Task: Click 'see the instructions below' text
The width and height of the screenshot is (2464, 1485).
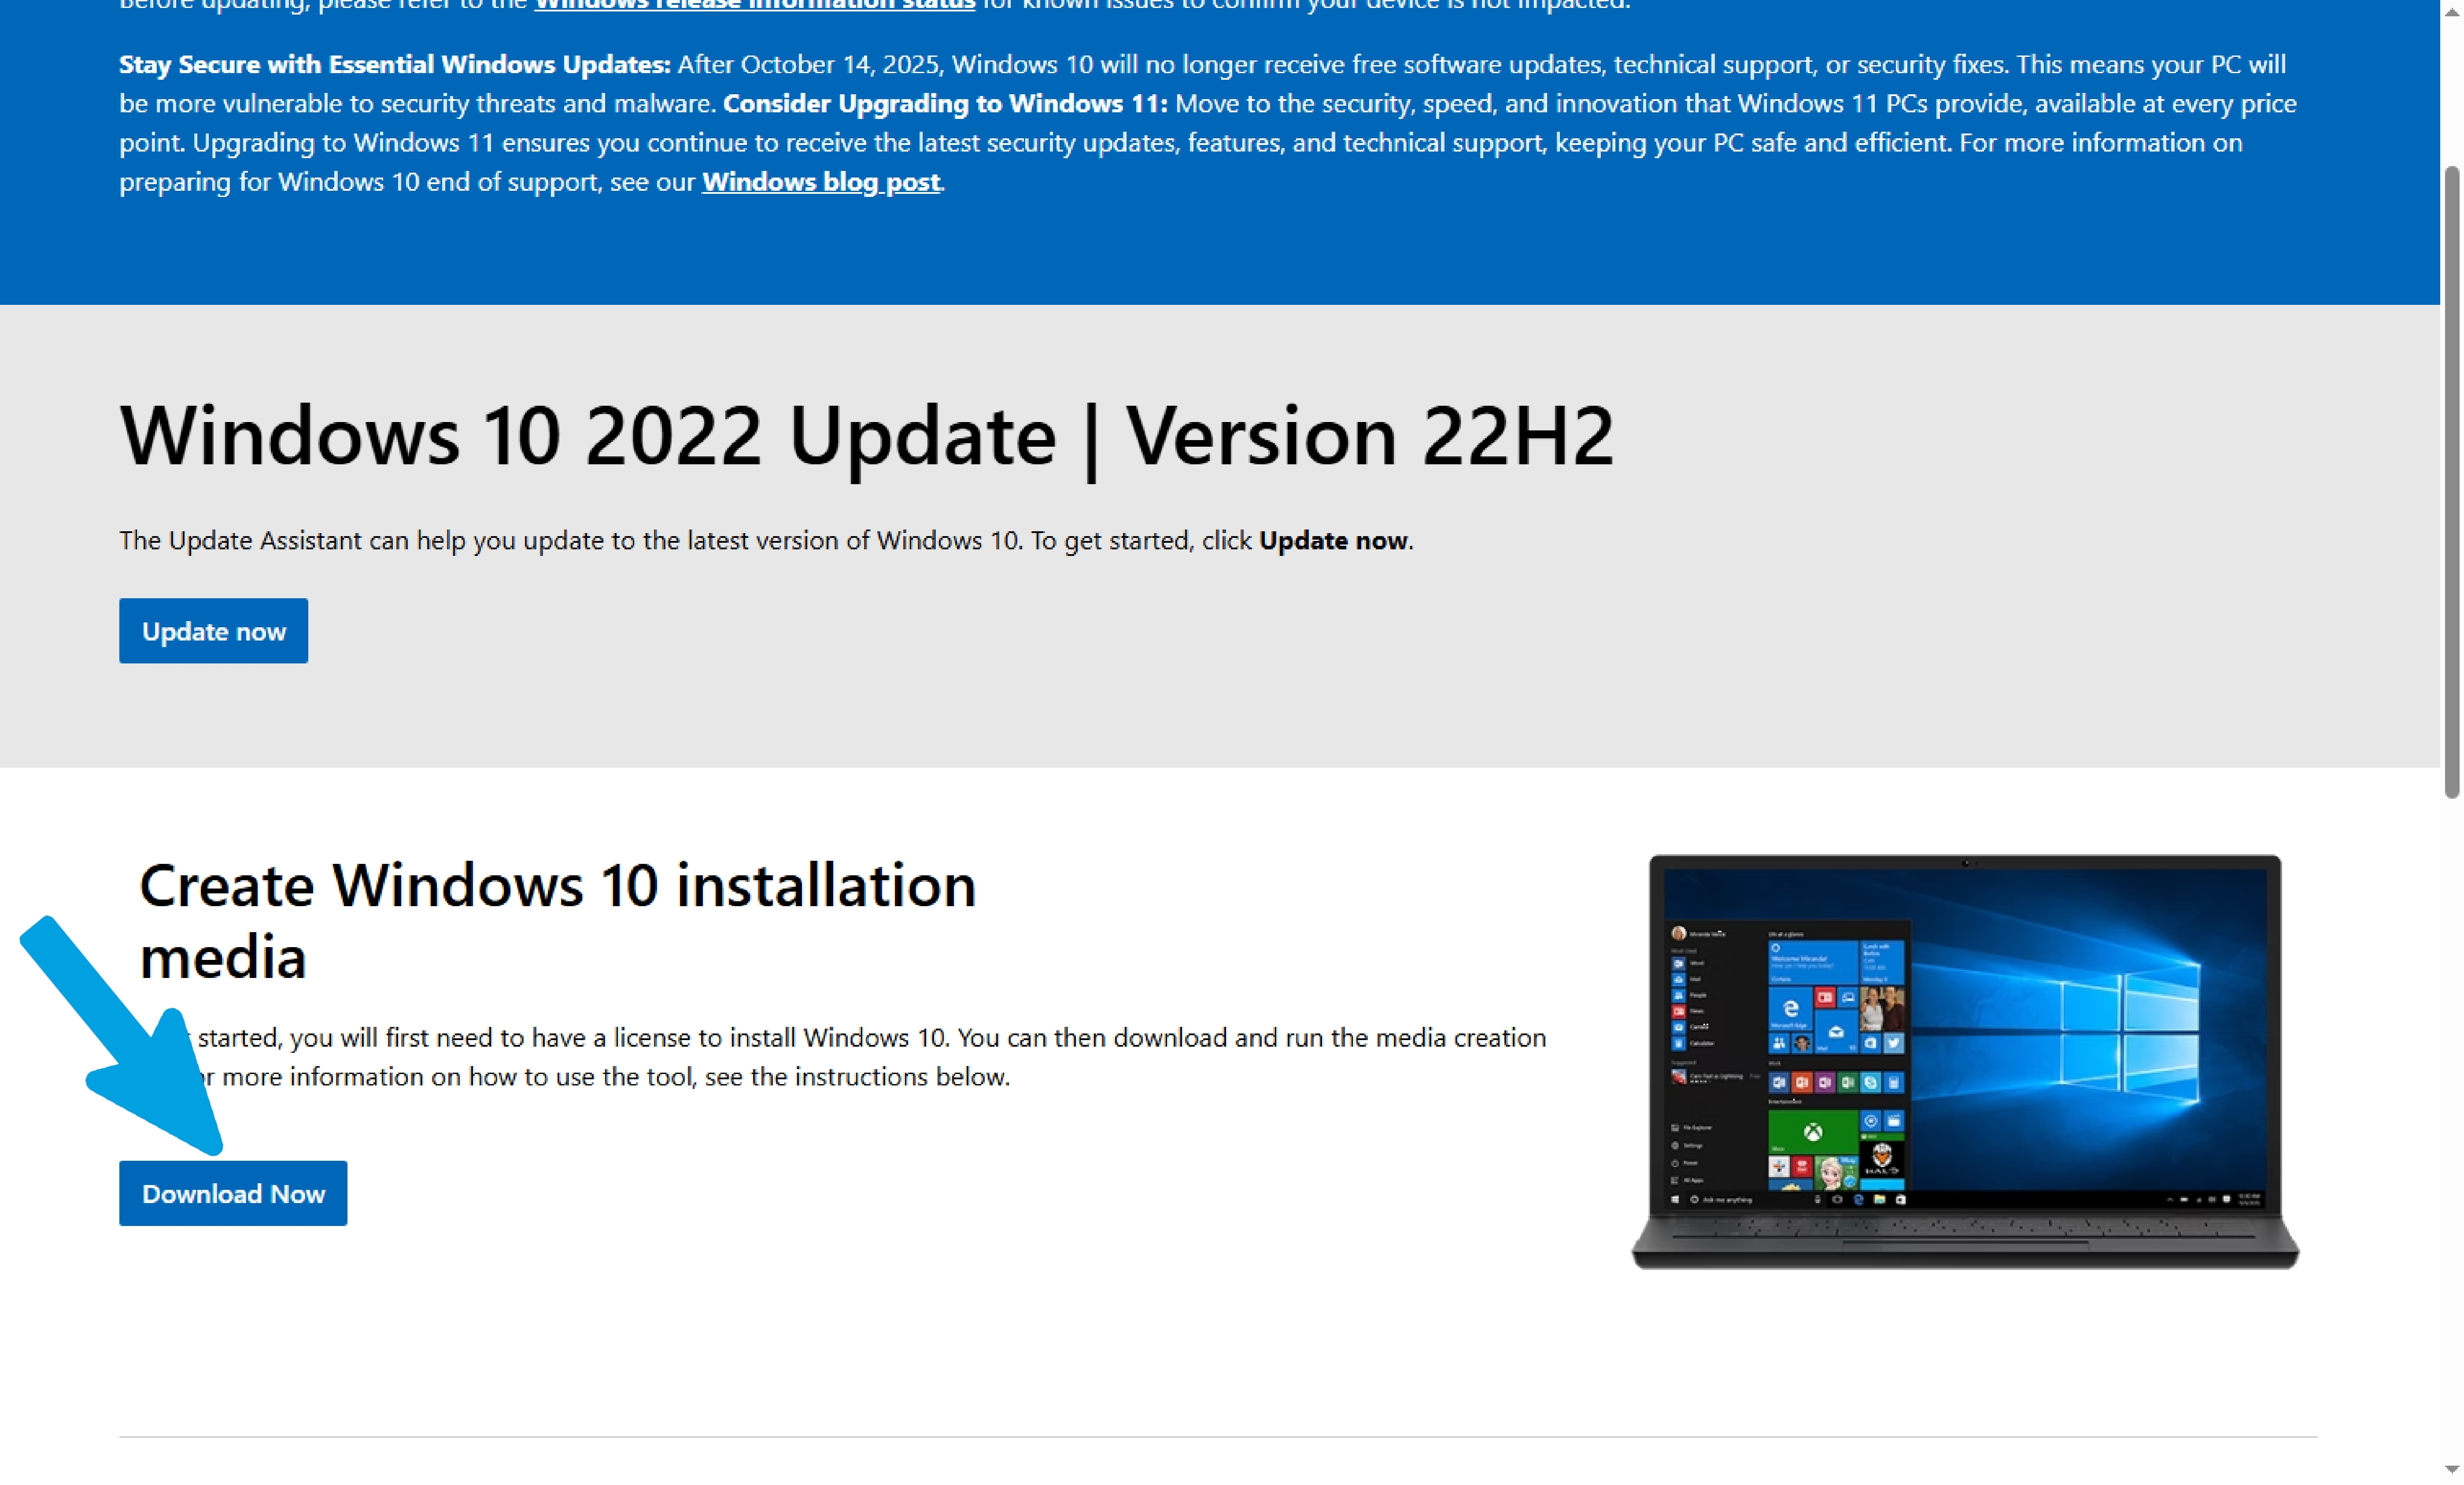Action: [x=857, y=1077]
